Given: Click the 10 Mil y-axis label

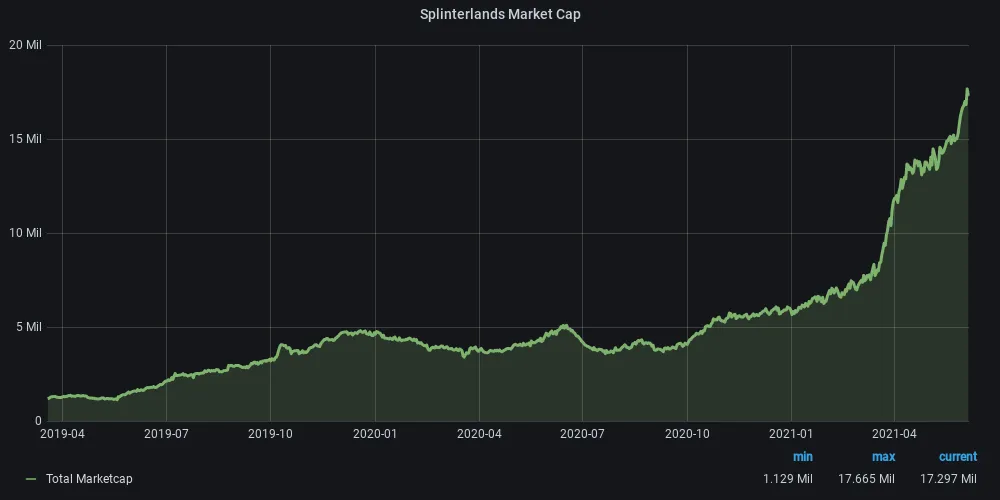Looking at the screenshot, I should [x=25, y=233].
